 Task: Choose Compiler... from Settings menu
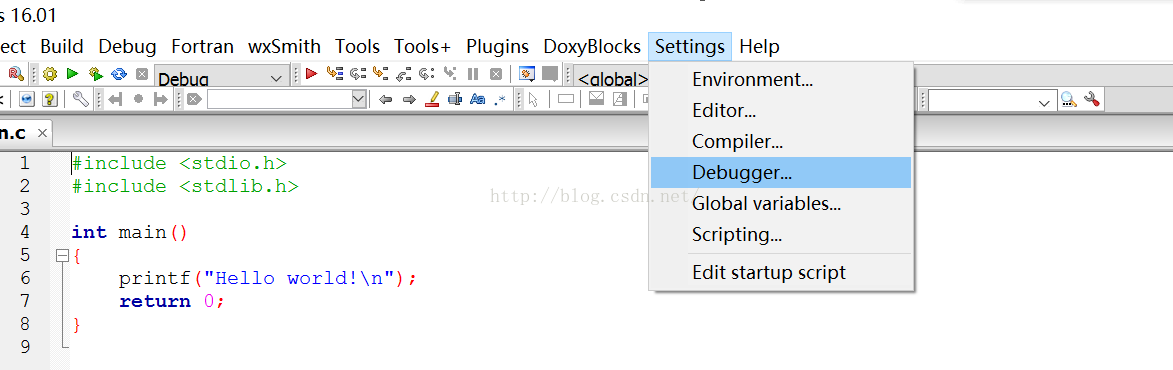[781, 141]
